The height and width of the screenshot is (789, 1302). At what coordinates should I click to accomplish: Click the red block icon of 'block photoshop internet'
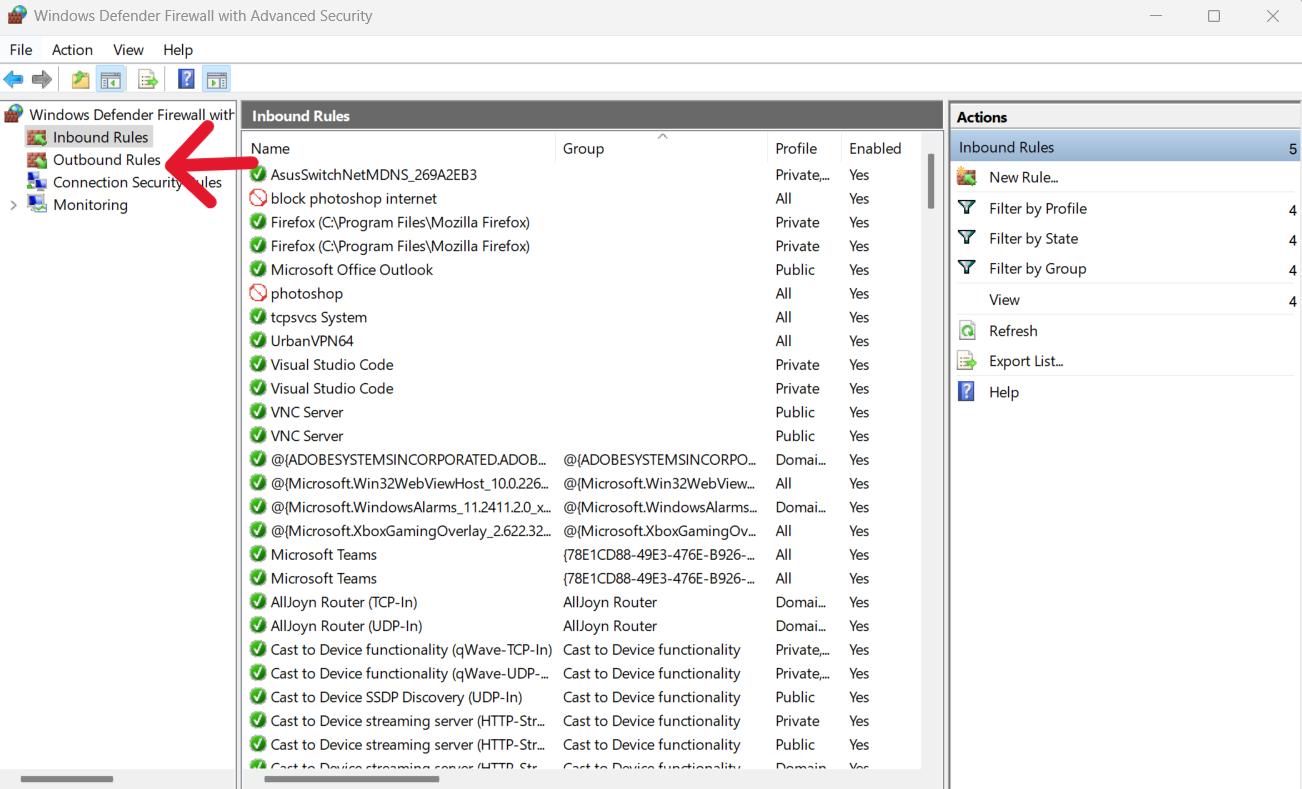258,198
